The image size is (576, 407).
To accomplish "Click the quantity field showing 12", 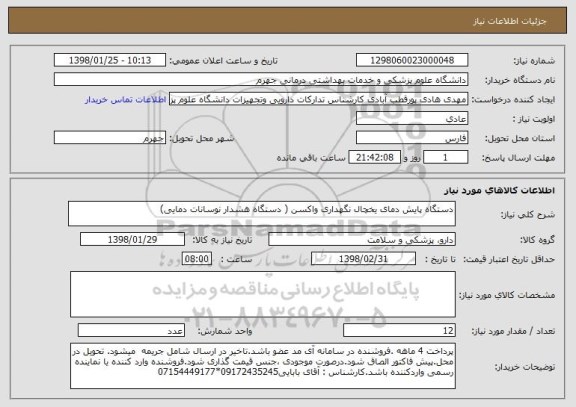I will [399, 331].
